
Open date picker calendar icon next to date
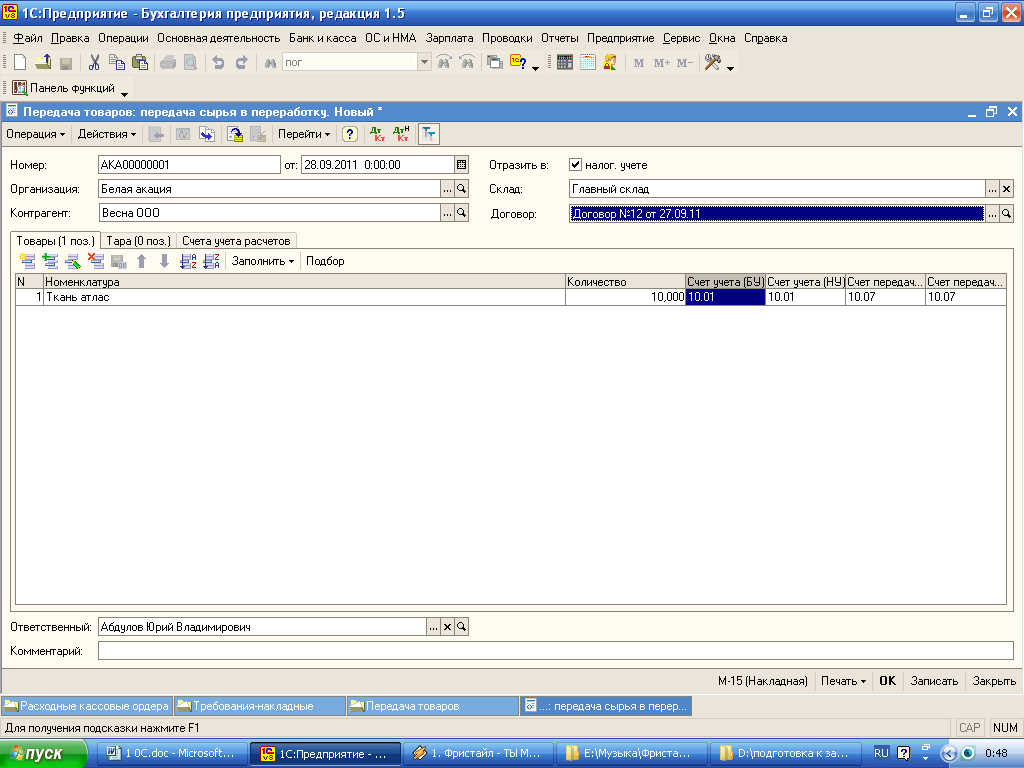pyautogui.click(x=462, y=165)
